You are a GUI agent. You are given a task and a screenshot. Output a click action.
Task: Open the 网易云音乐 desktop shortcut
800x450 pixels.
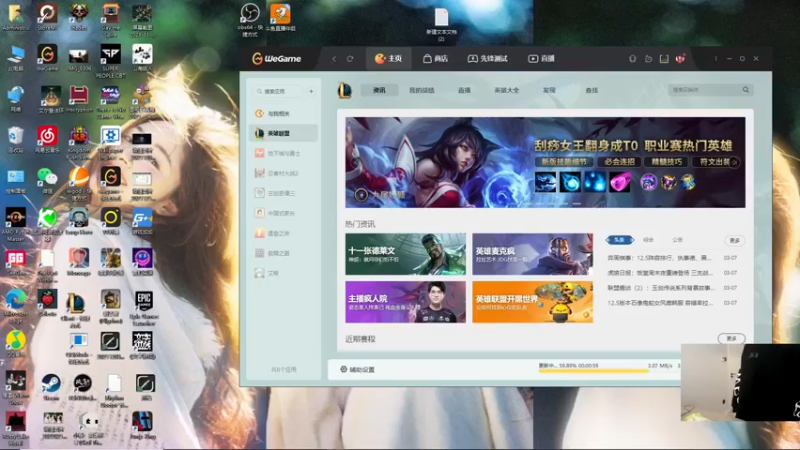pos(47,140)
